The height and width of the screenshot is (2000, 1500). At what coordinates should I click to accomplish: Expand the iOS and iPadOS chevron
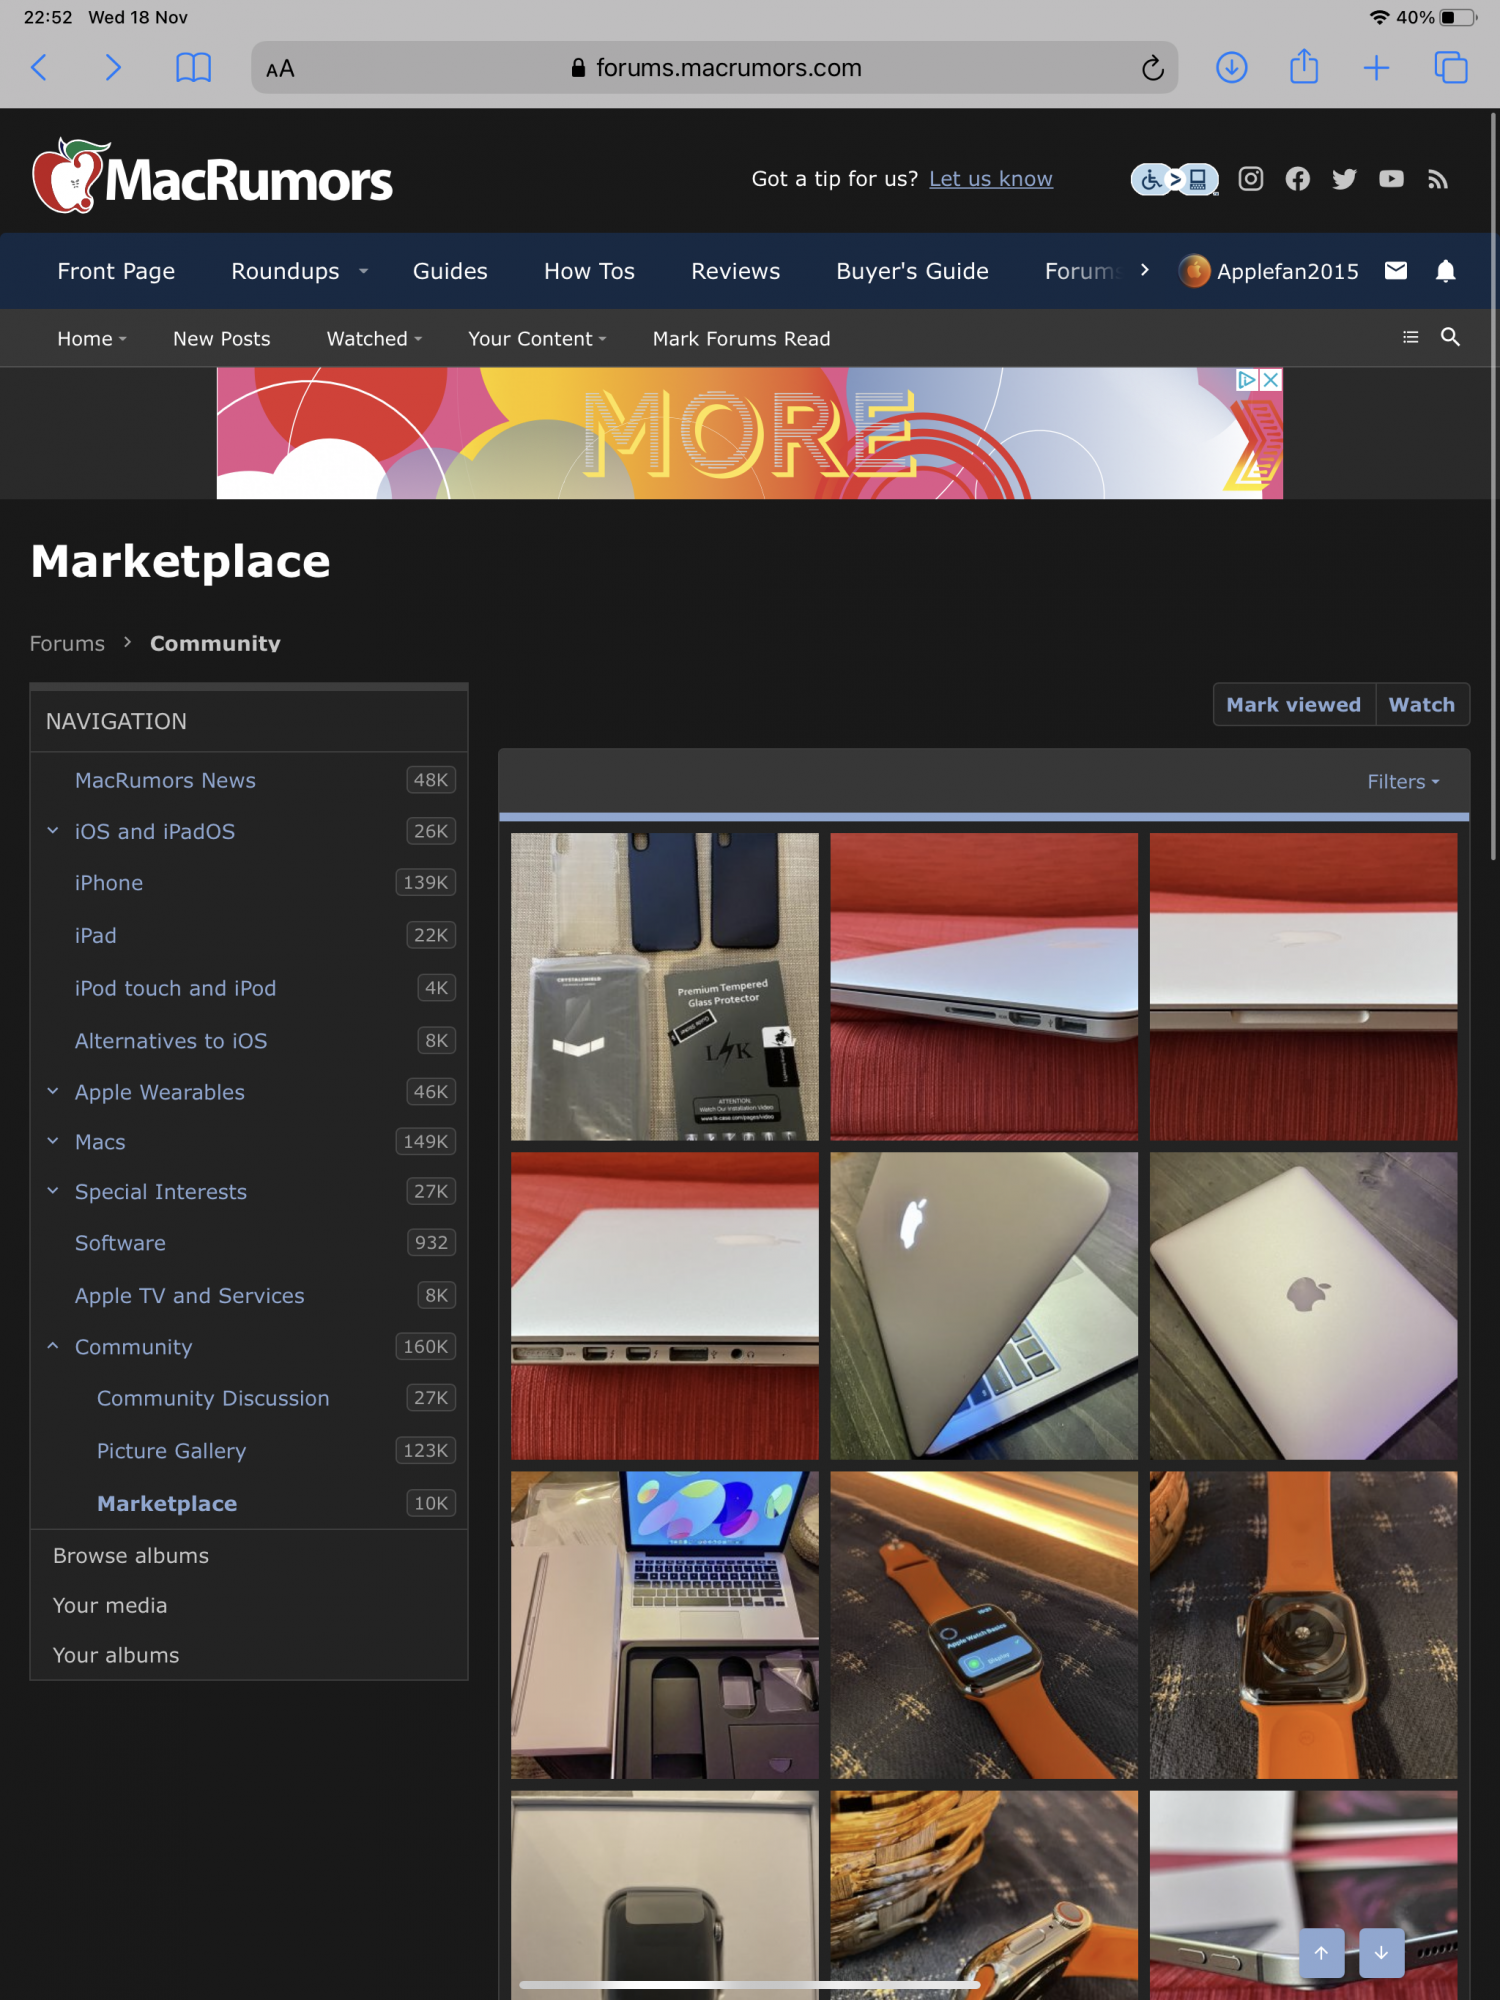53,831
